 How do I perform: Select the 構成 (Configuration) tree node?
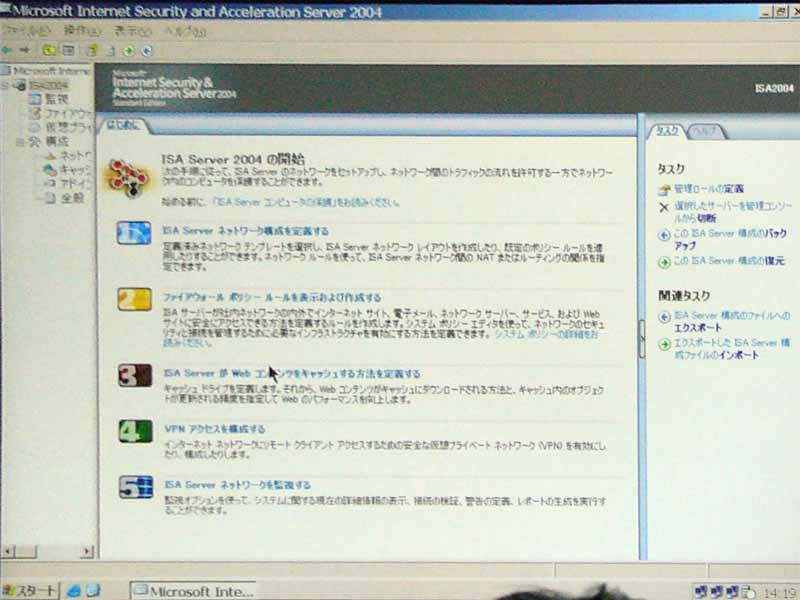pos(49,141)
